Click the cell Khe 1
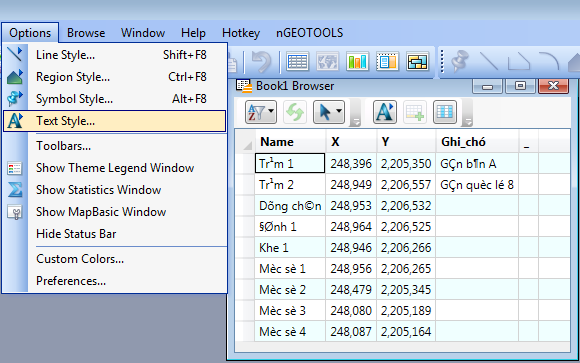 coord(290,248)
